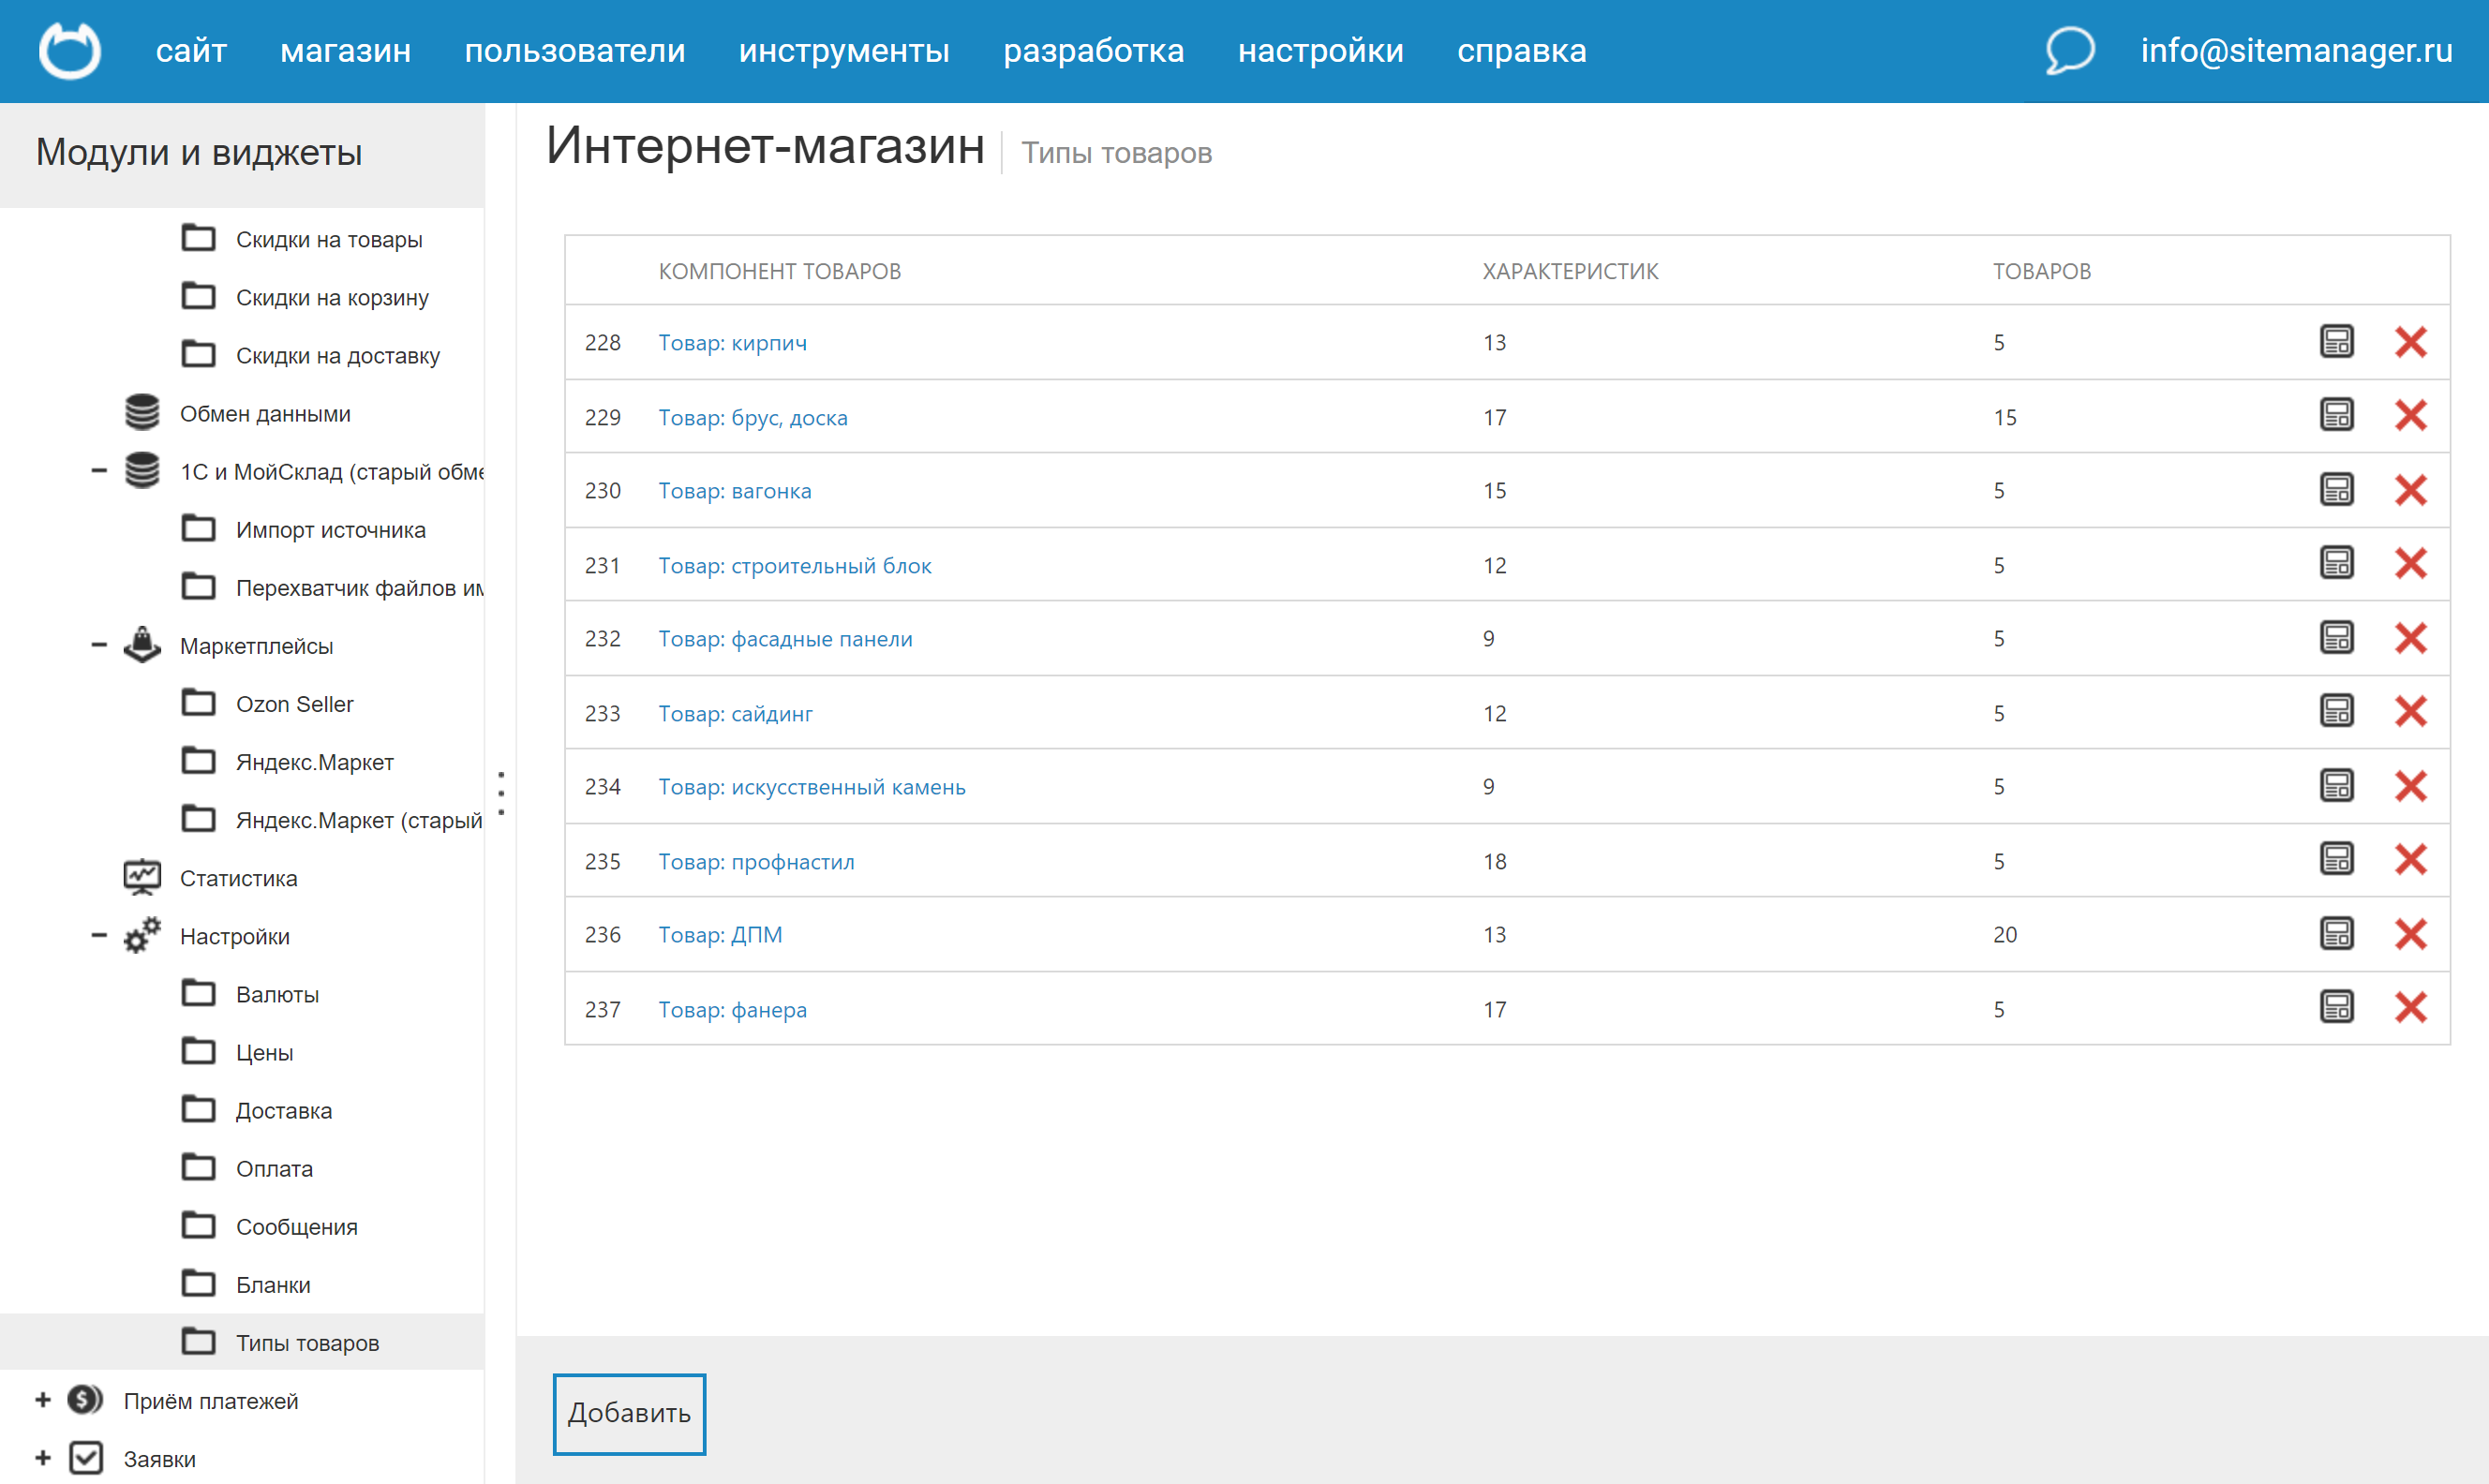
Task: Click the Приём платежей dollar icon
Action: pos(84,1400)
